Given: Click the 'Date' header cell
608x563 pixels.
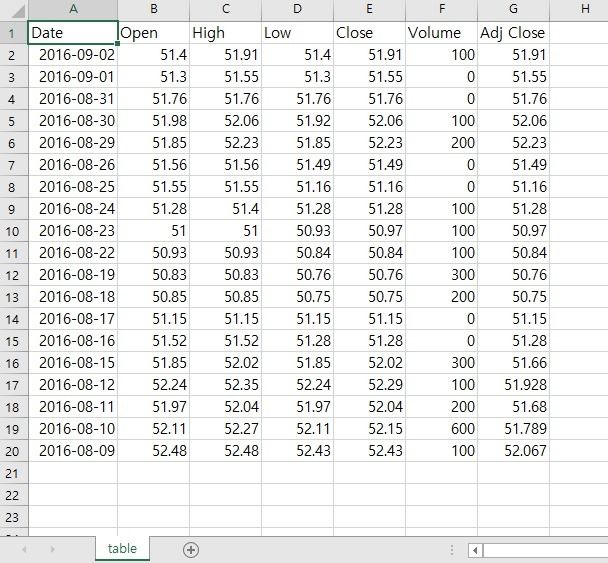Looking at the screenshot, I should pos(73,33).
